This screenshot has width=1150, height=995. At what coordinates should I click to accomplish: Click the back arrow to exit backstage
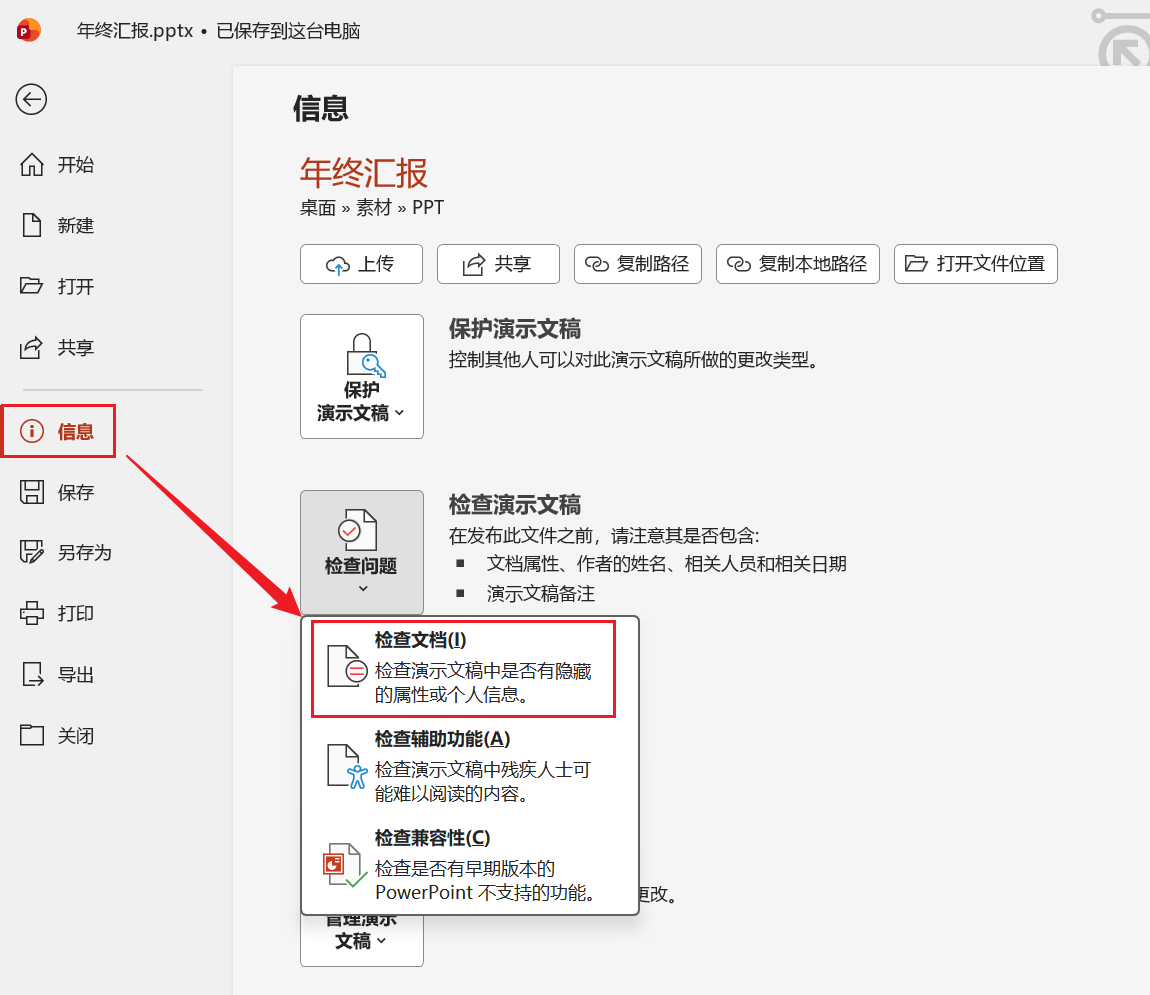pyautogui.click(x=31, y=100)
